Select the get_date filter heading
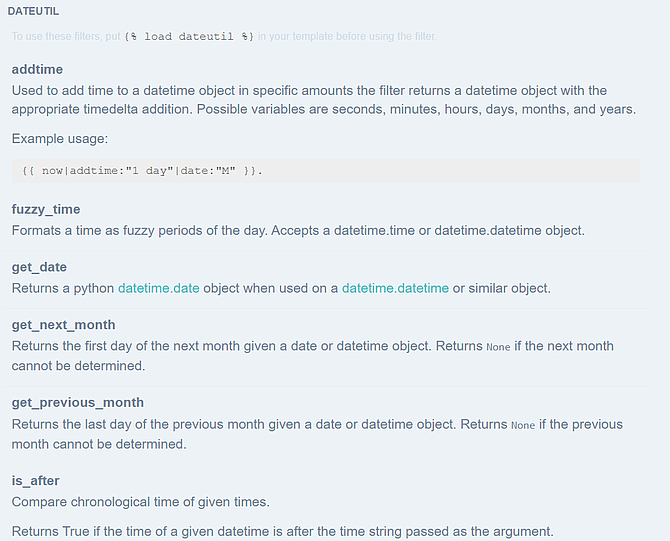This screenshot has height=541, width=670. pos(39,267)
